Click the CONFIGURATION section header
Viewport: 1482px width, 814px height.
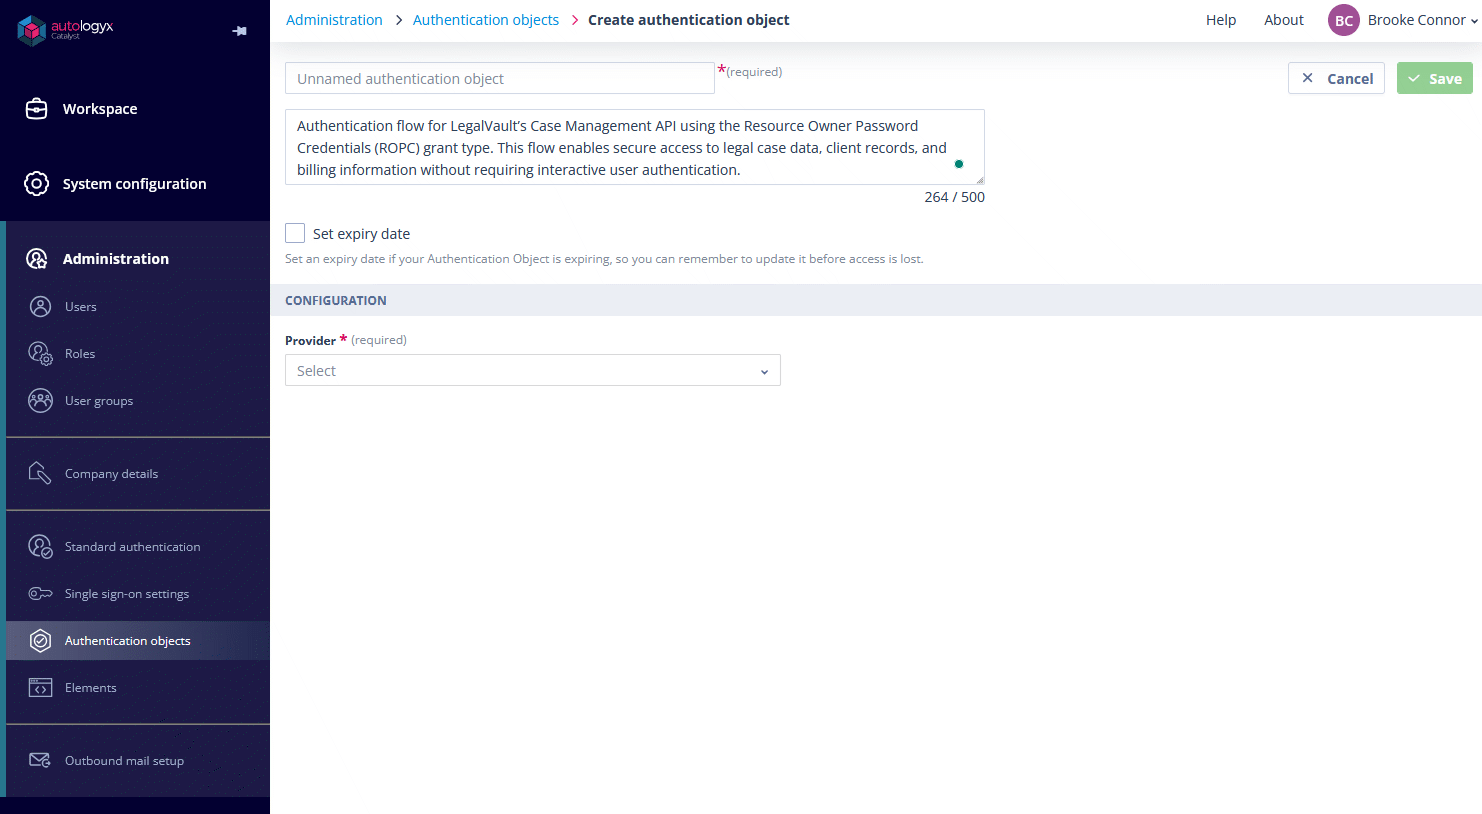coord(336,300)
